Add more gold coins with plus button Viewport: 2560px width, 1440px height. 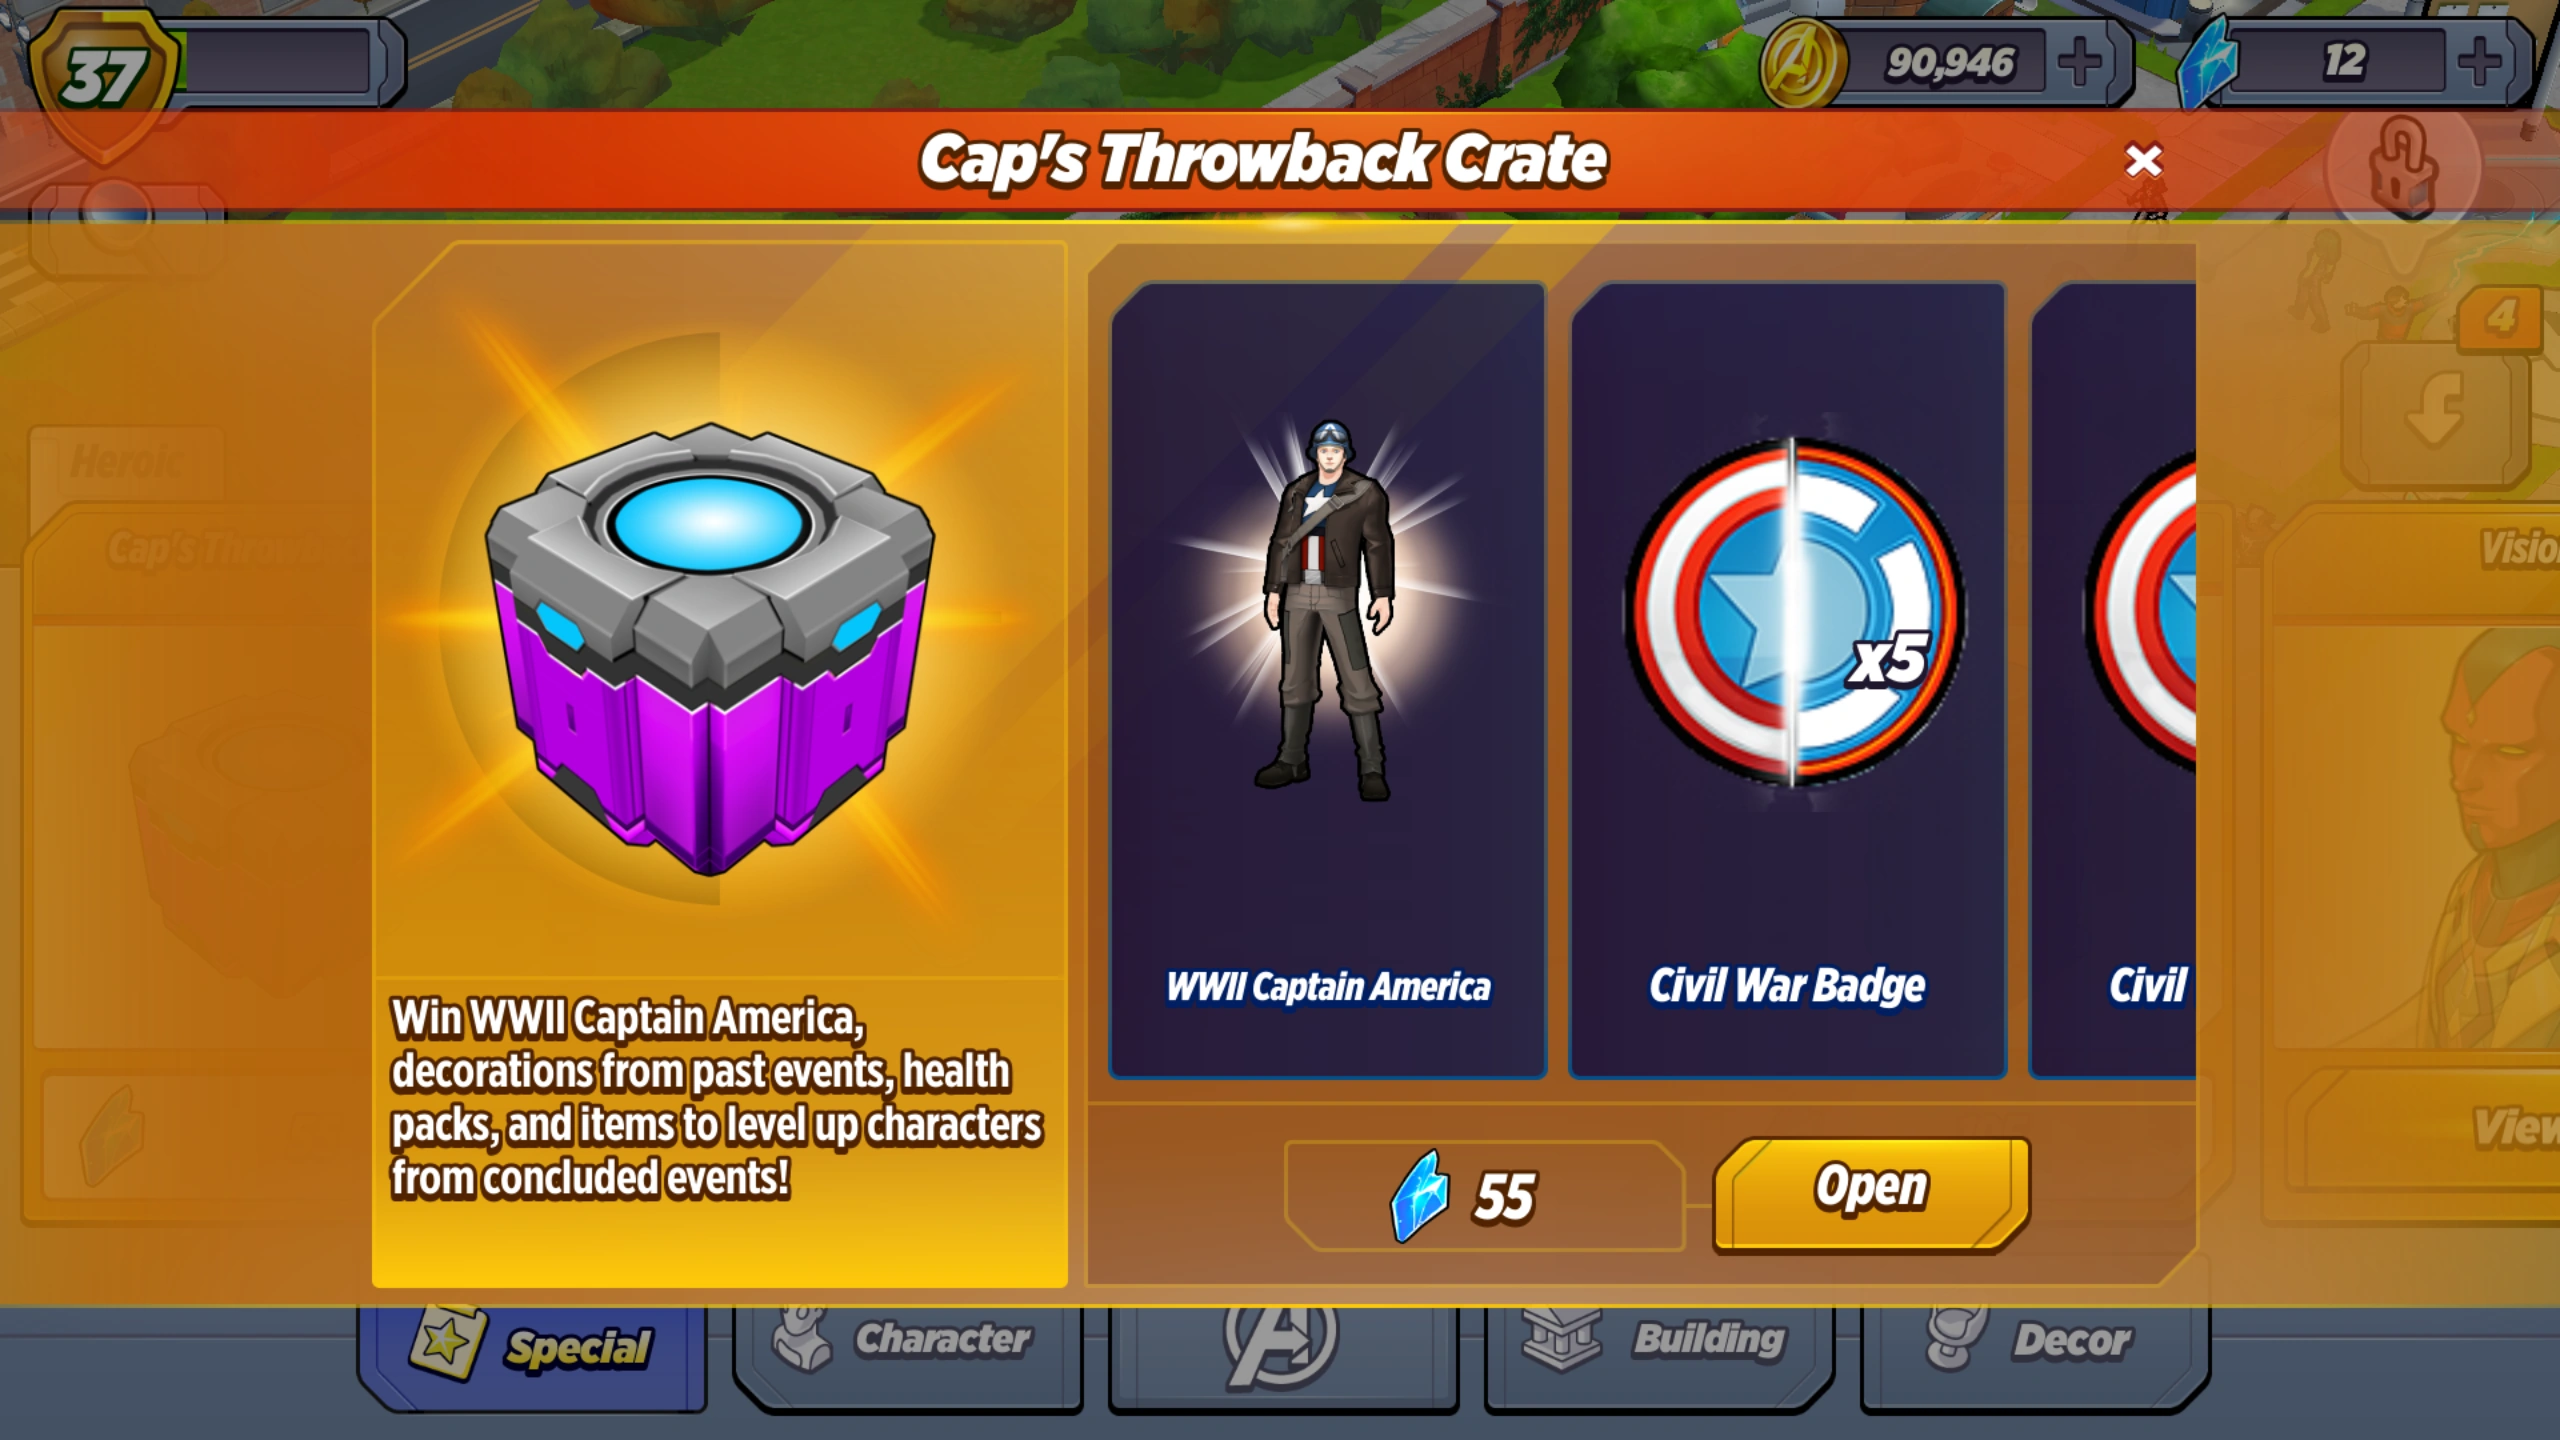point(2080,62)
